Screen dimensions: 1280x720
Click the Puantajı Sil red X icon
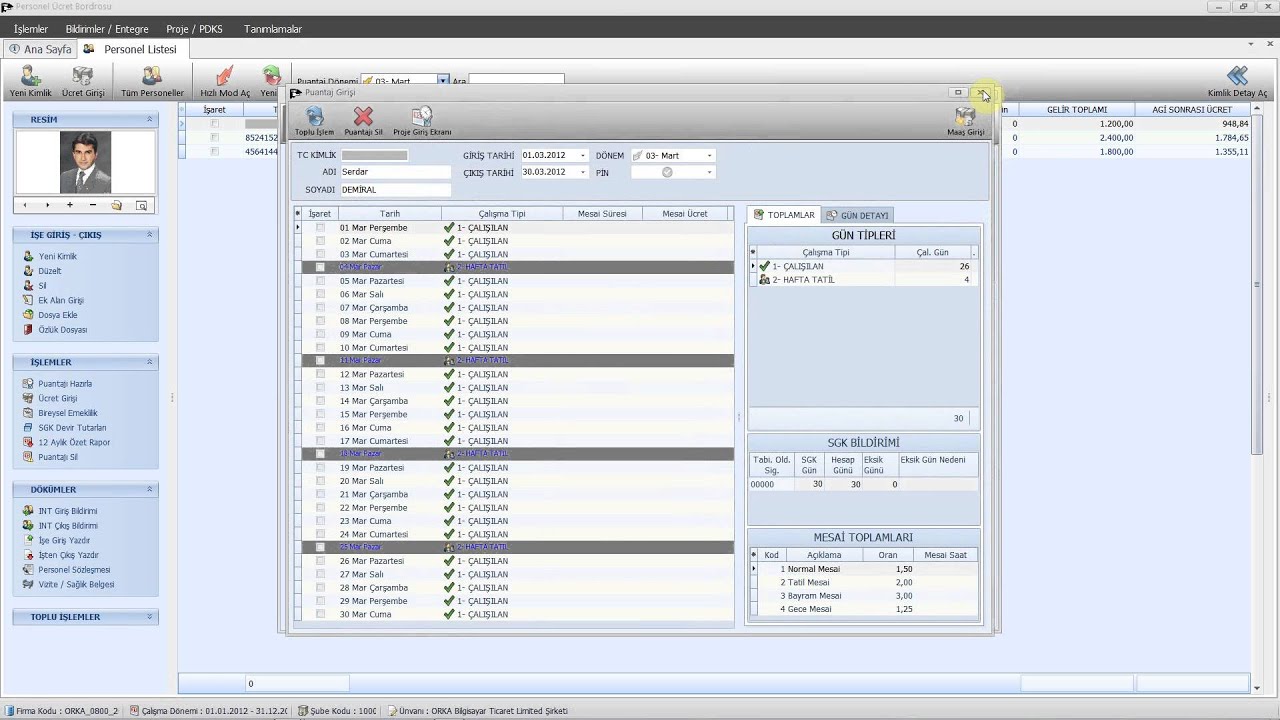tap(363, 118)
